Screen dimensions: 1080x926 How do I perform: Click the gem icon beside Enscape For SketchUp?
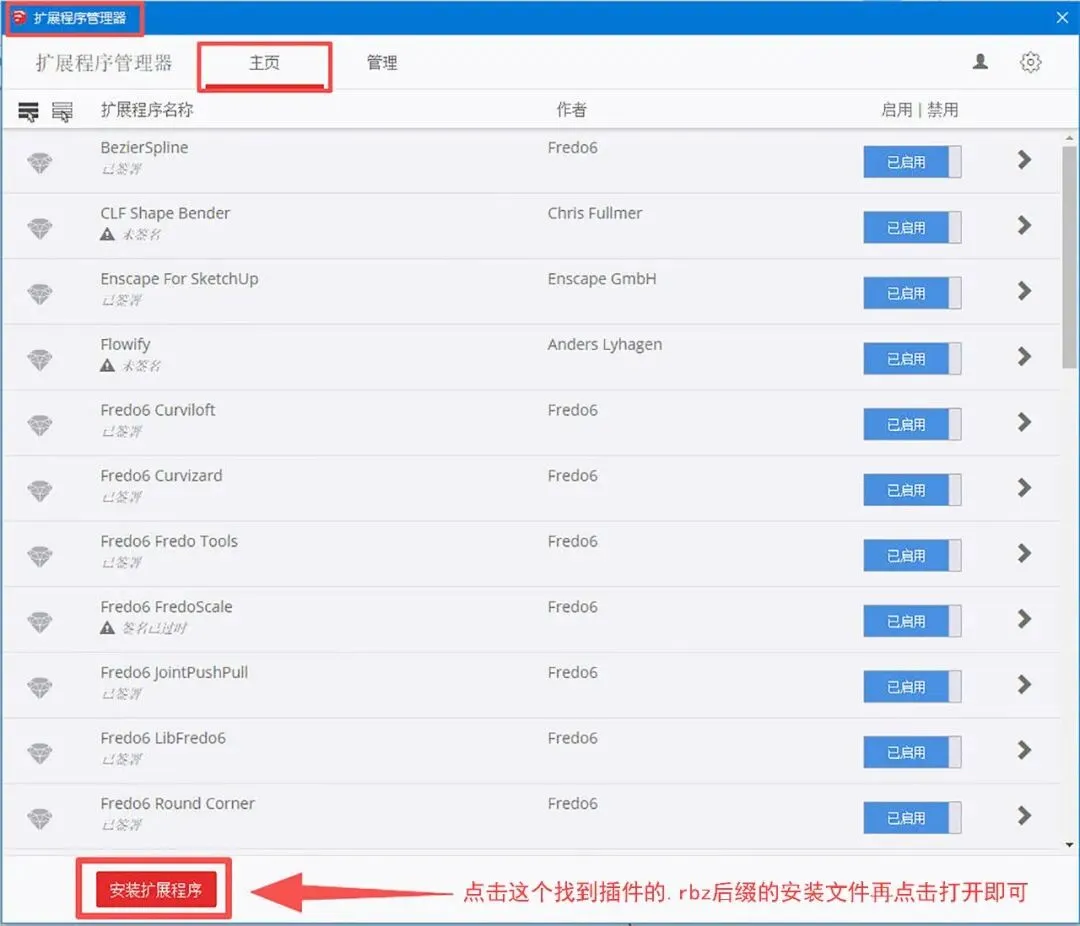40,294
